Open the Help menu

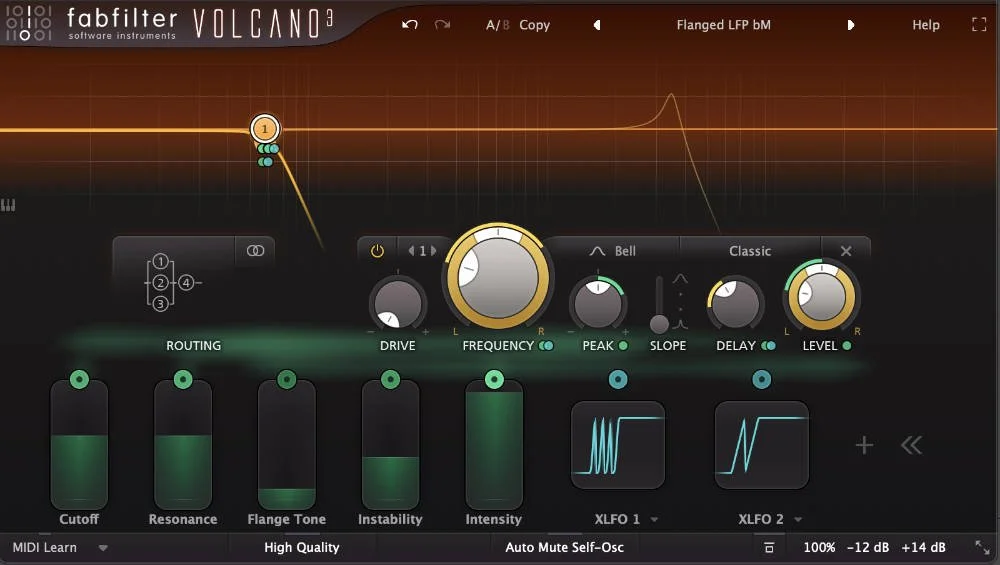tap(925, 25)
